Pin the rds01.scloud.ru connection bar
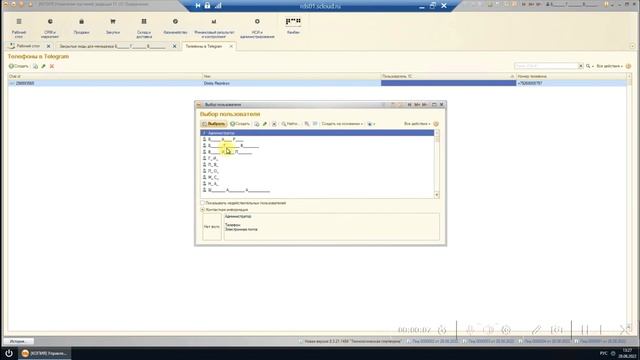The width and height of the screenshot is (640, 360). 198,6
